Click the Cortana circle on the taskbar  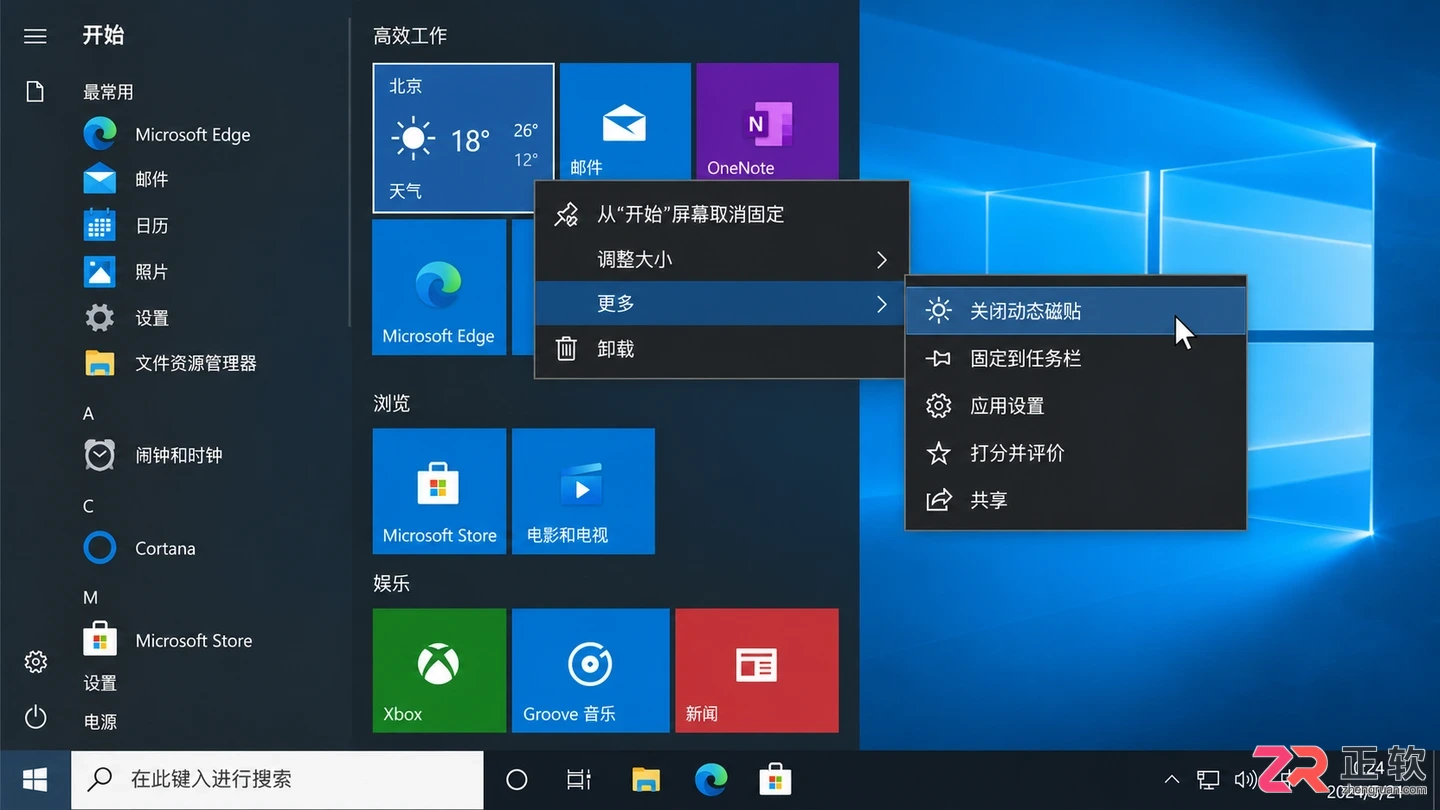[517, 779]
